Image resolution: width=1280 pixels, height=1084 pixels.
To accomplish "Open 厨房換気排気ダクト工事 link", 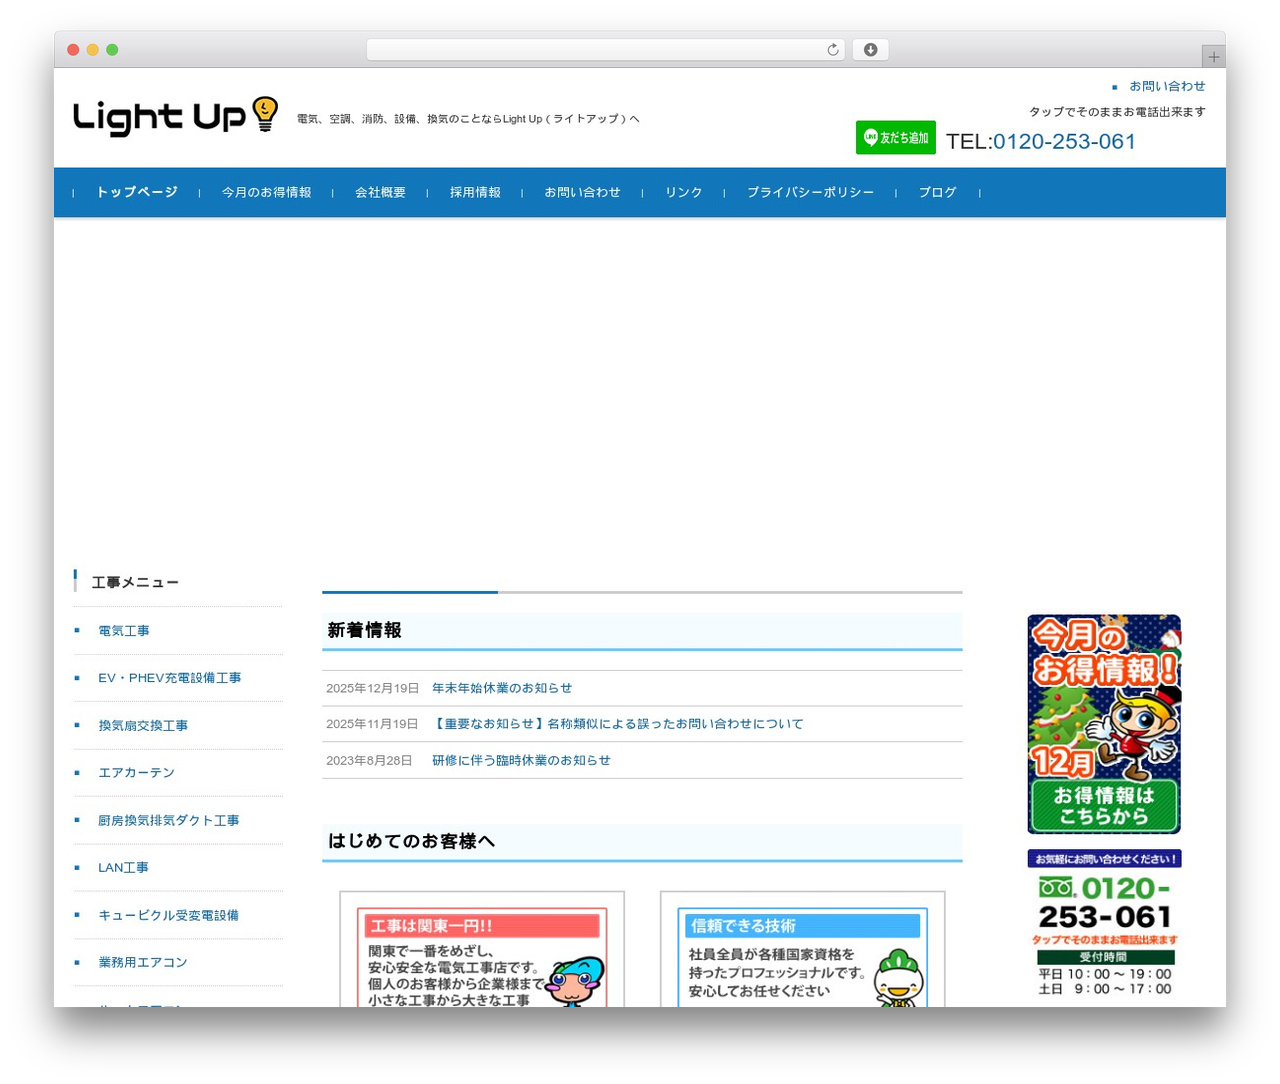I will (169, 821).
